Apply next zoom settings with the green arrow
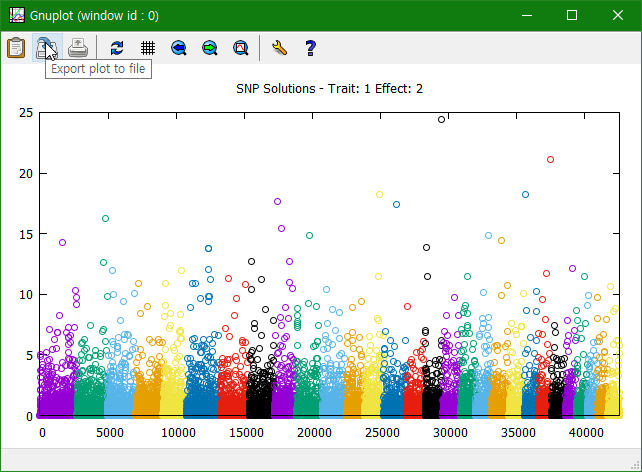The image size is (642, 472). tap(210, 48)
